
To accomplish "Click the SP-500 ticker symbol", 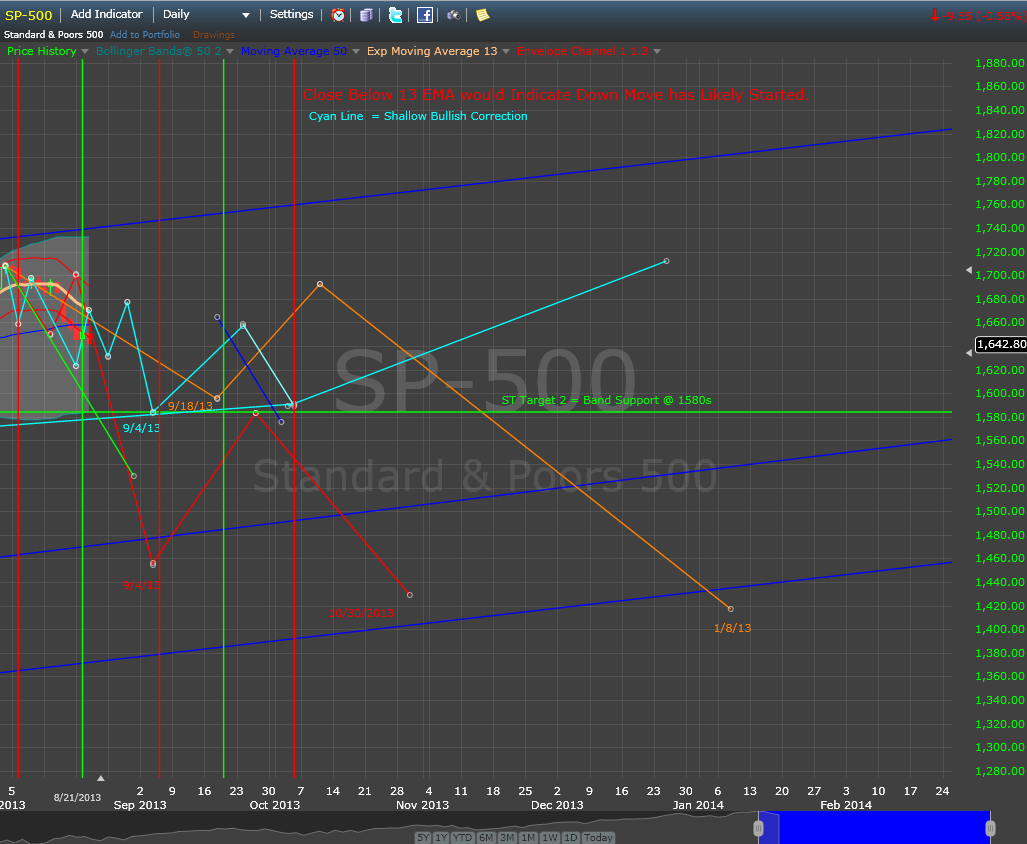I will pos(28,15).
